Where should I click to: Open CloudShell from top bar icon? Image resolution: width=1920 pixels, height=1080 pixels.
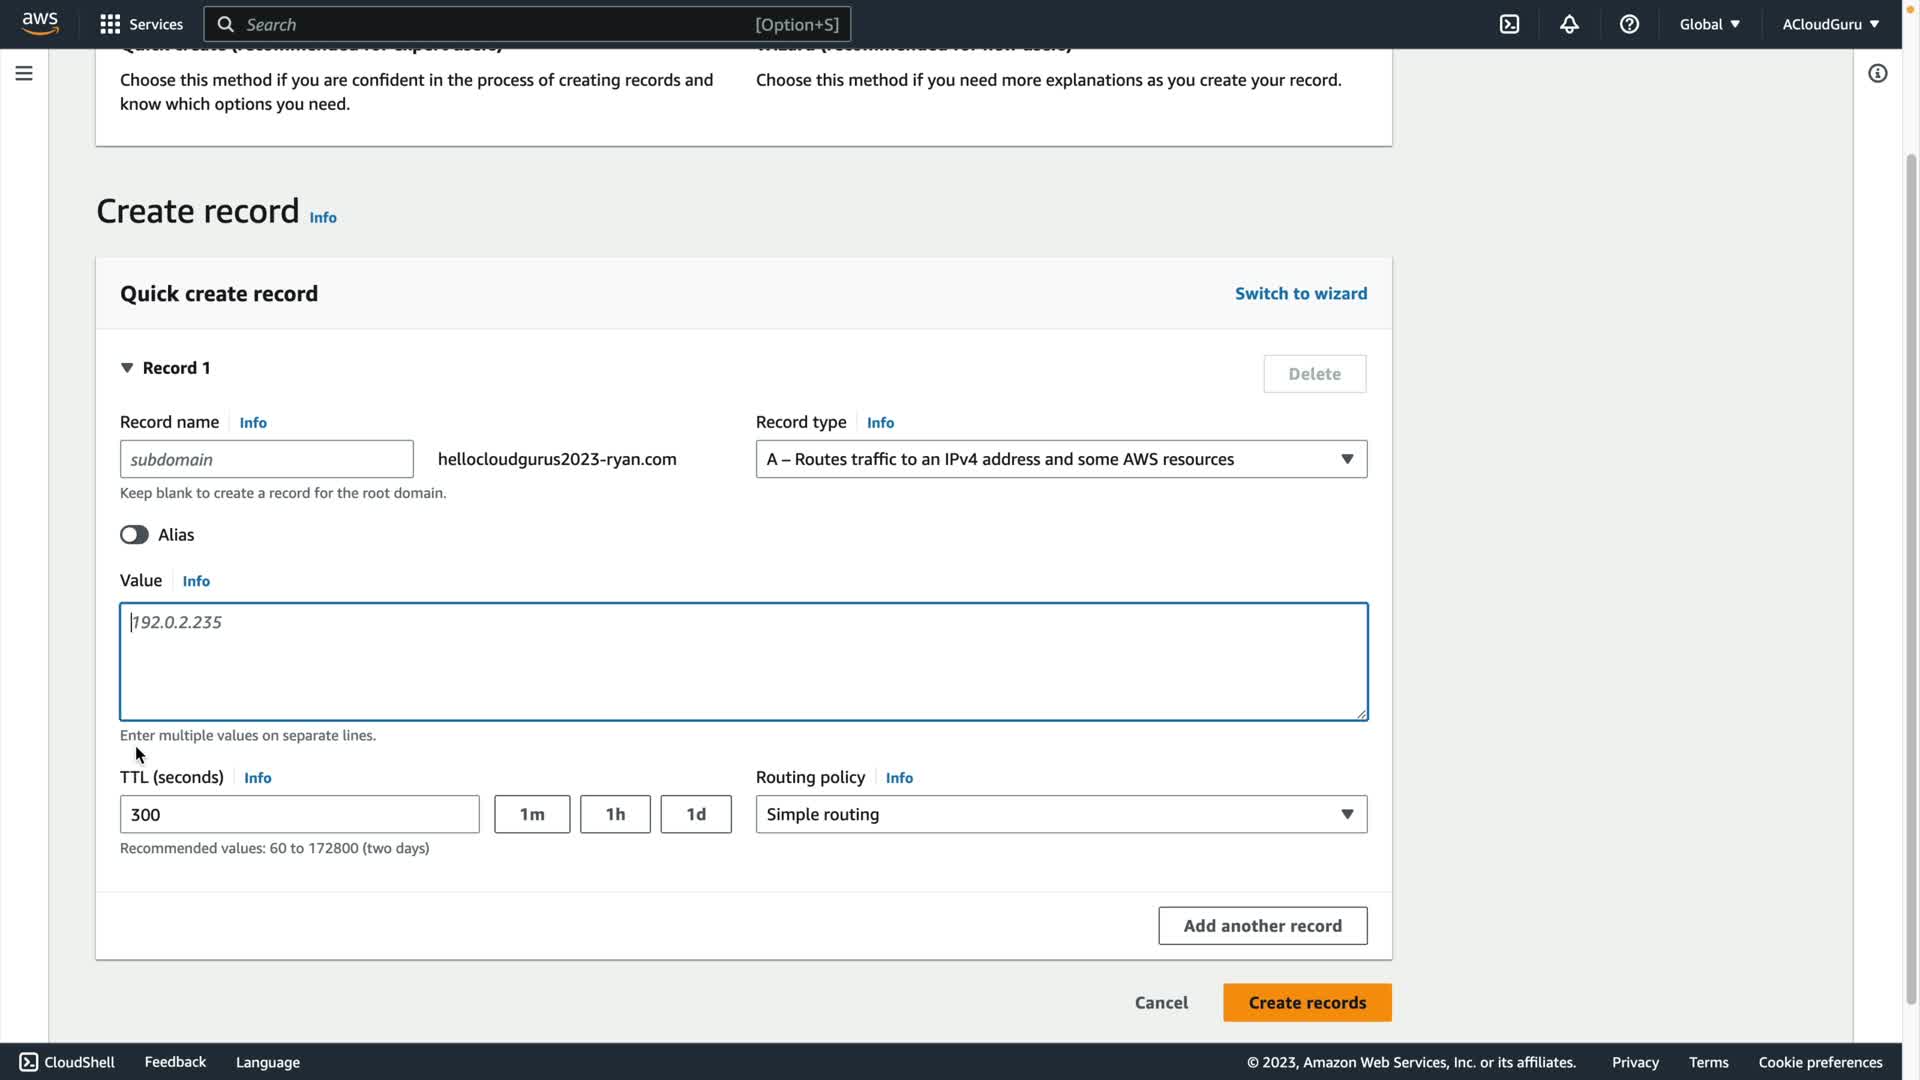1509,24
